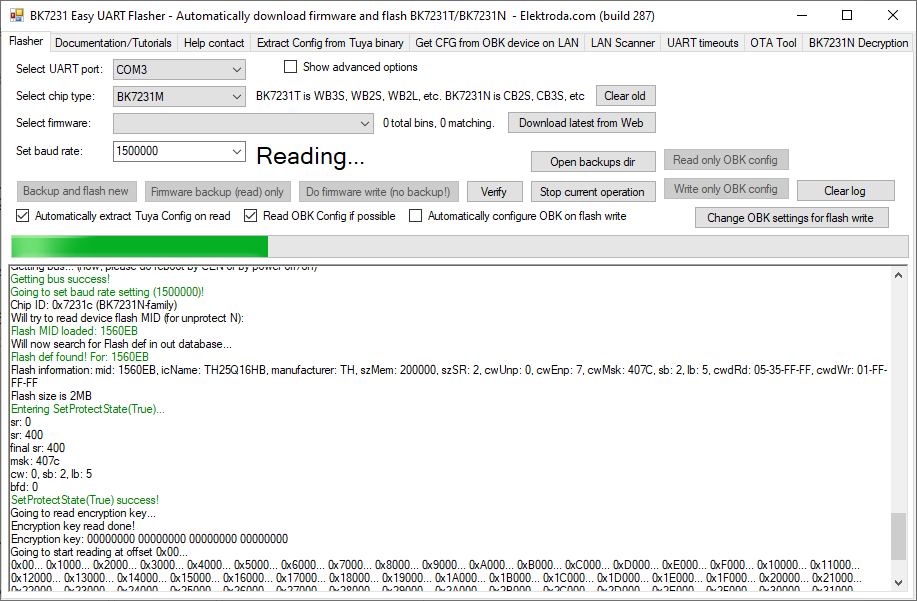This screenshot has width=917, height=601.
Task: Open Change OBK settings for flash write
Action: 791,217
